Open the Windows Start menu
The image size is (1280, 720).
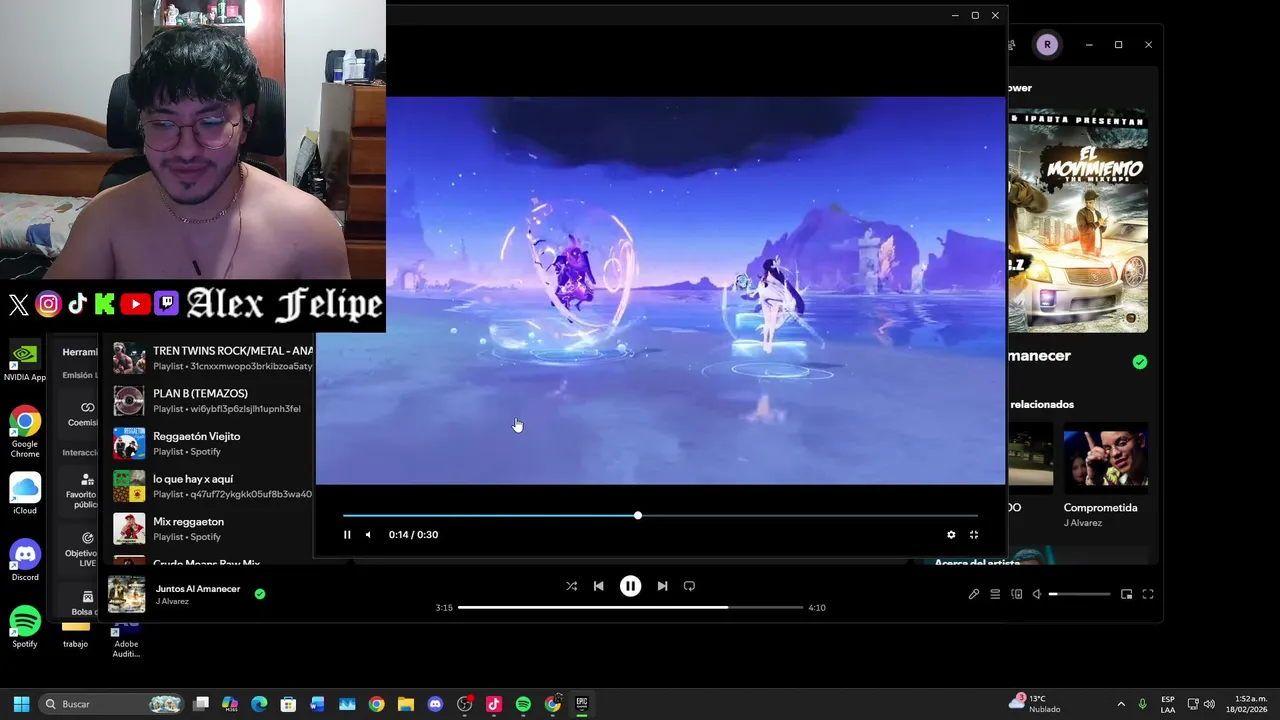pos(21,704)
